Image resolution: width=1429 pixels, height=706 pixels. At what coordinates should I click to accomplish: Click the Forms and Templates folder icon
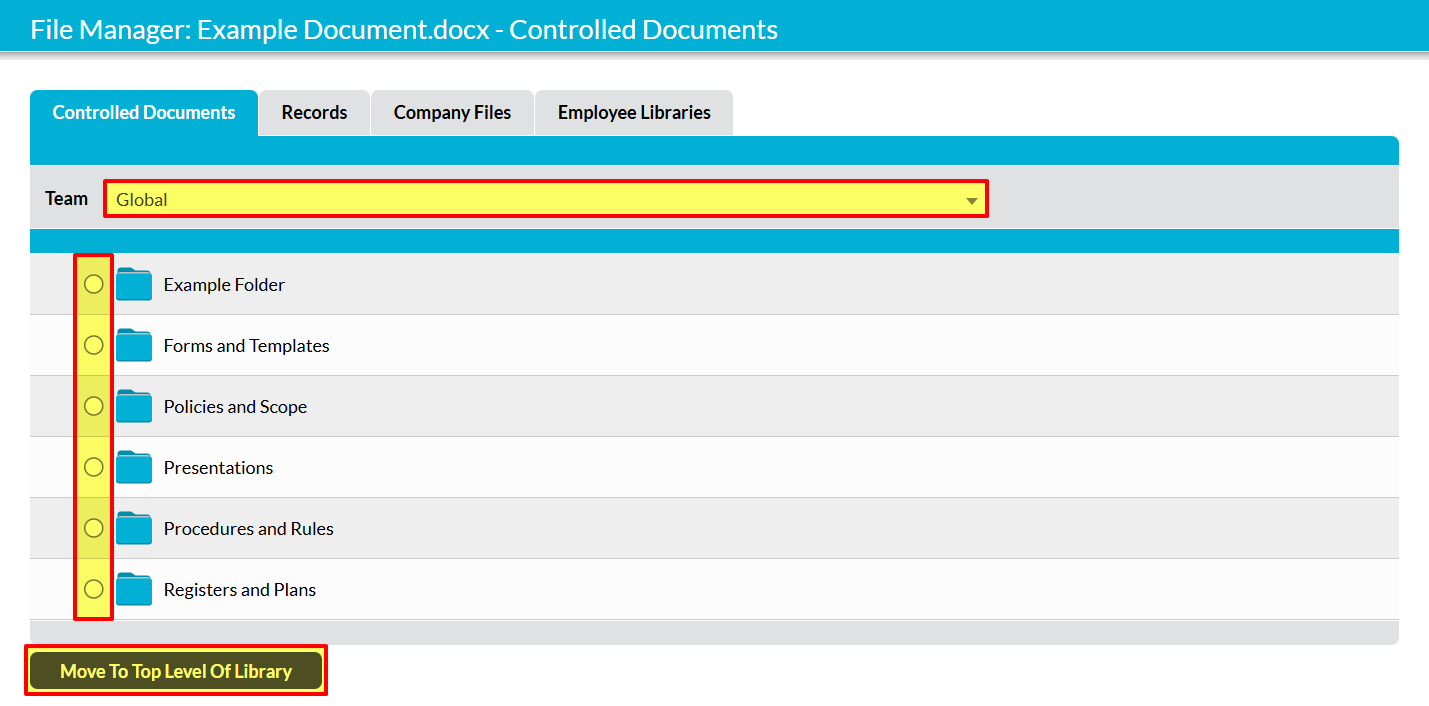(x=134, y=346)
